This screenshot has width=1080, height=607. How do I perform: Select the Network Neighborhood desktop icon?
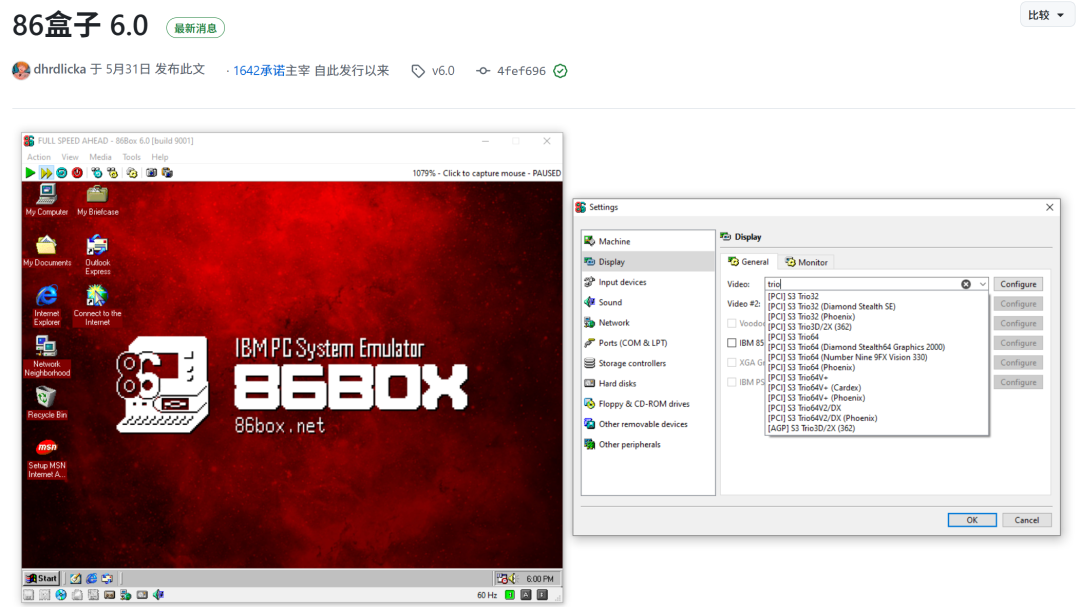click(x=47, y=356)
